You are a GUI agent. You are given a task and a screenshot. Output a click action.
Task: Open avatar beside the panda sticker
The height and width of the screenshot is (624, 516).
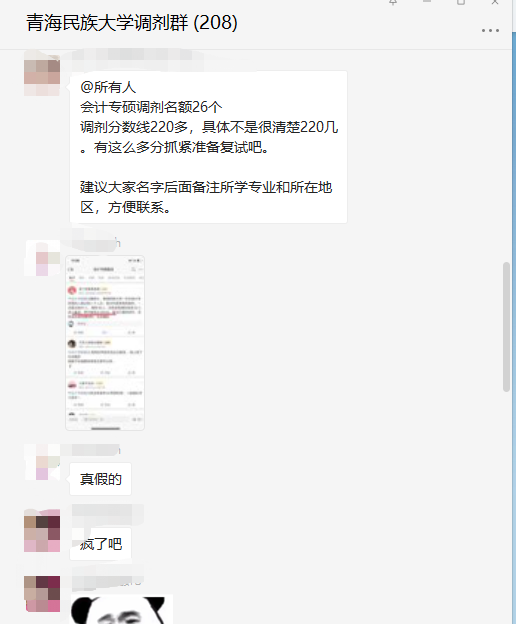[42, 594]
